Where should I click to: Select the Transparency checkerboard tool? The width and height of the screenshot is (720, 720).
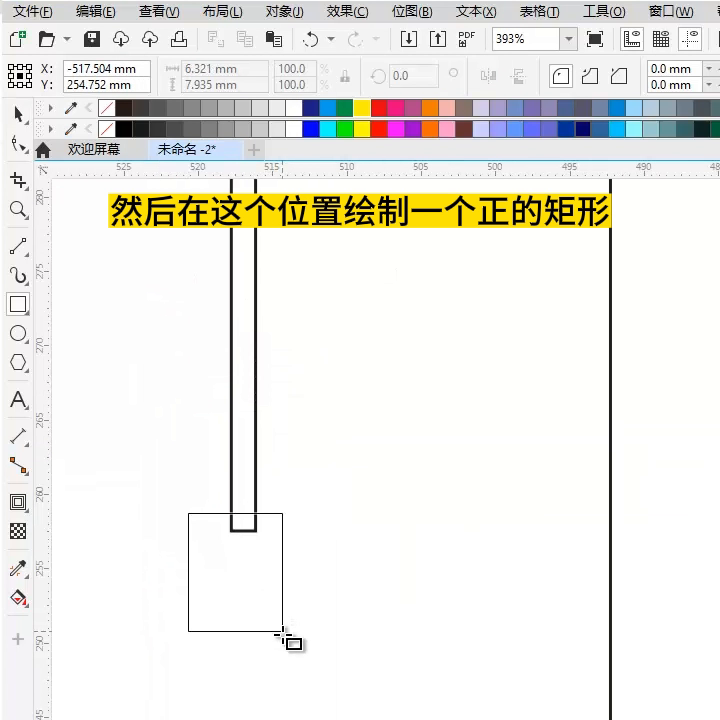pos(18,531)
